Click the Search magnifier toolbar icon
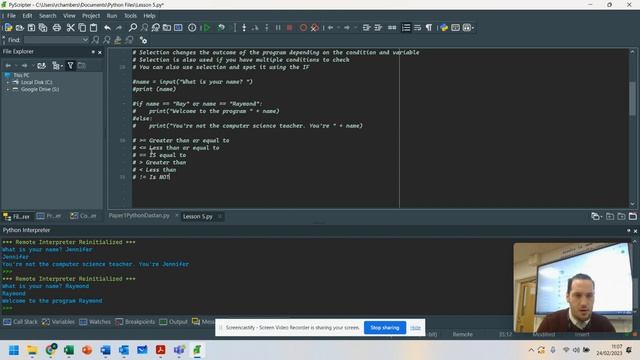Image resolution: width=640 pixels, height=360 pixels. (133, 28)
